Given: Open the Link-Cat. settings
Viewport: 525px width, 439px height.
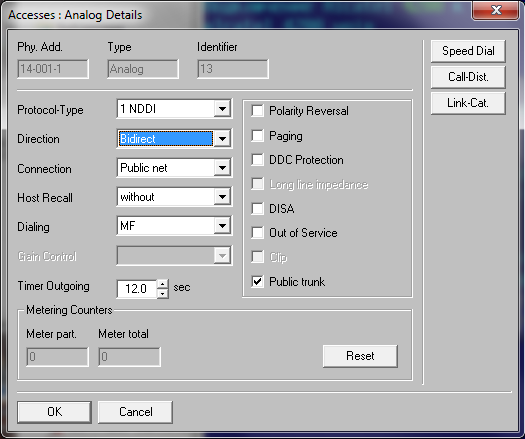Looking at the screenshot, I should (468, 103).
